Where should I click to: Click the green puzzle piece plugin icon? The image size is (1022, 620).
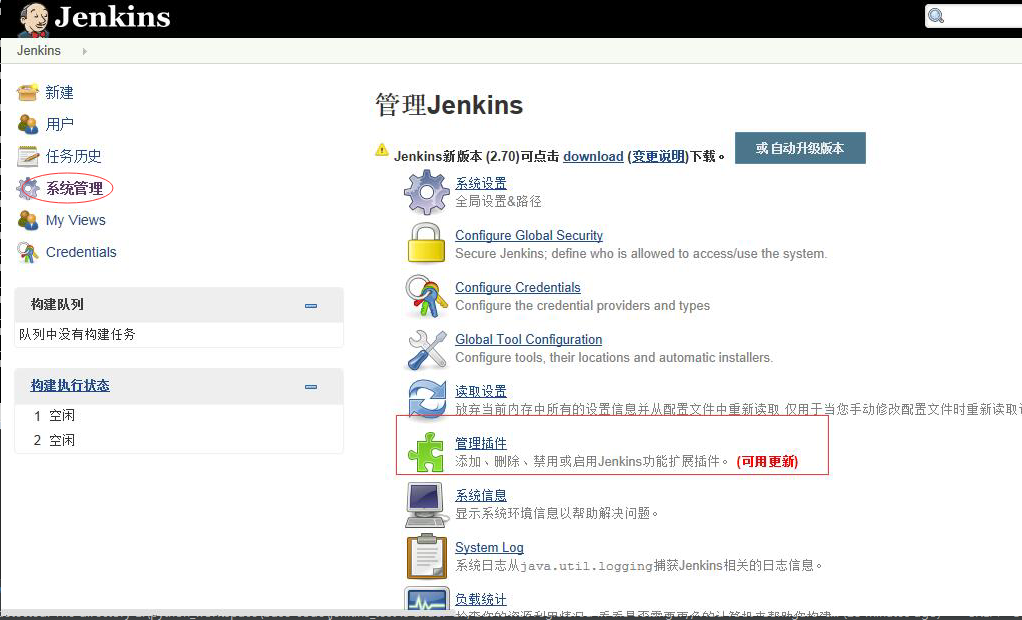tap(426, 452)
